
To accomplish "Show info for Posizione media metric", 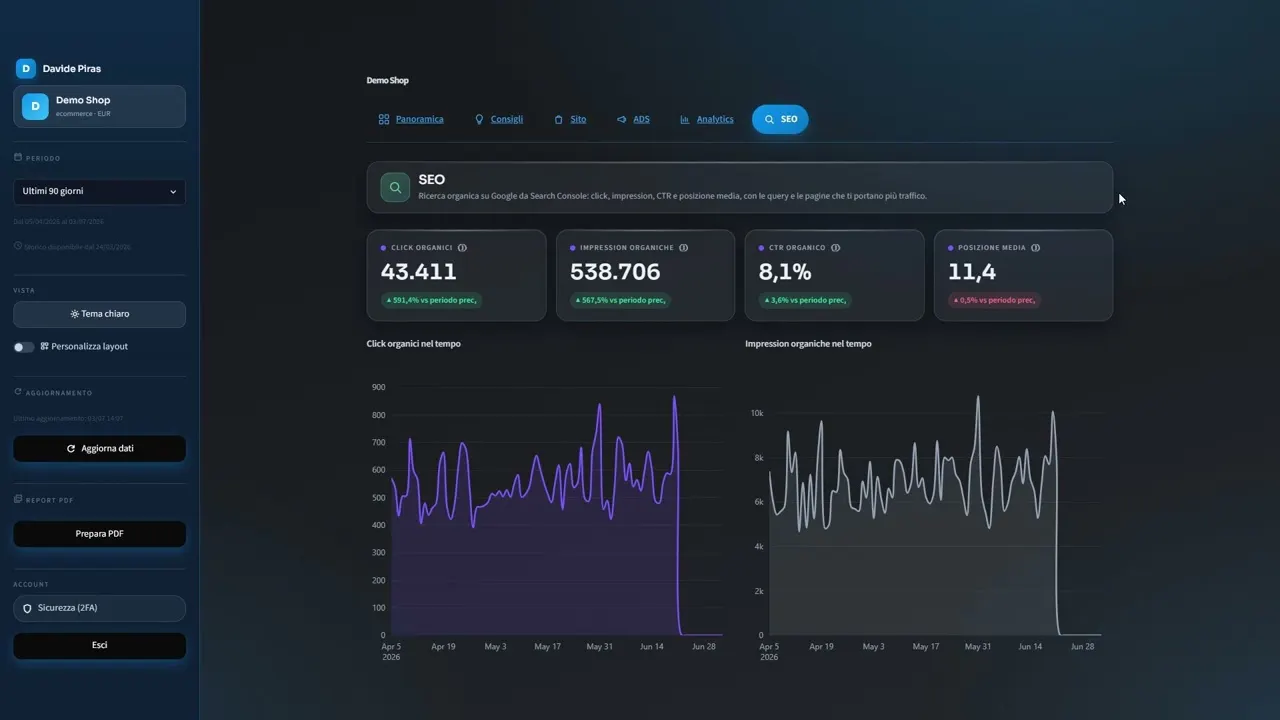I will pos(1035,247).
